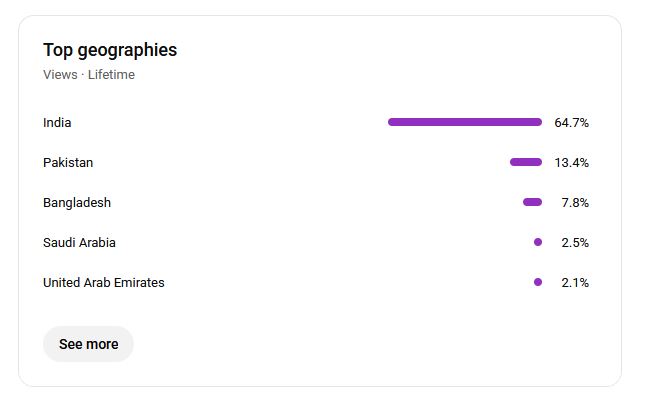Click the Top geographies heading
The width and height of the screenshot is (645, 405).
click(110, 50)
